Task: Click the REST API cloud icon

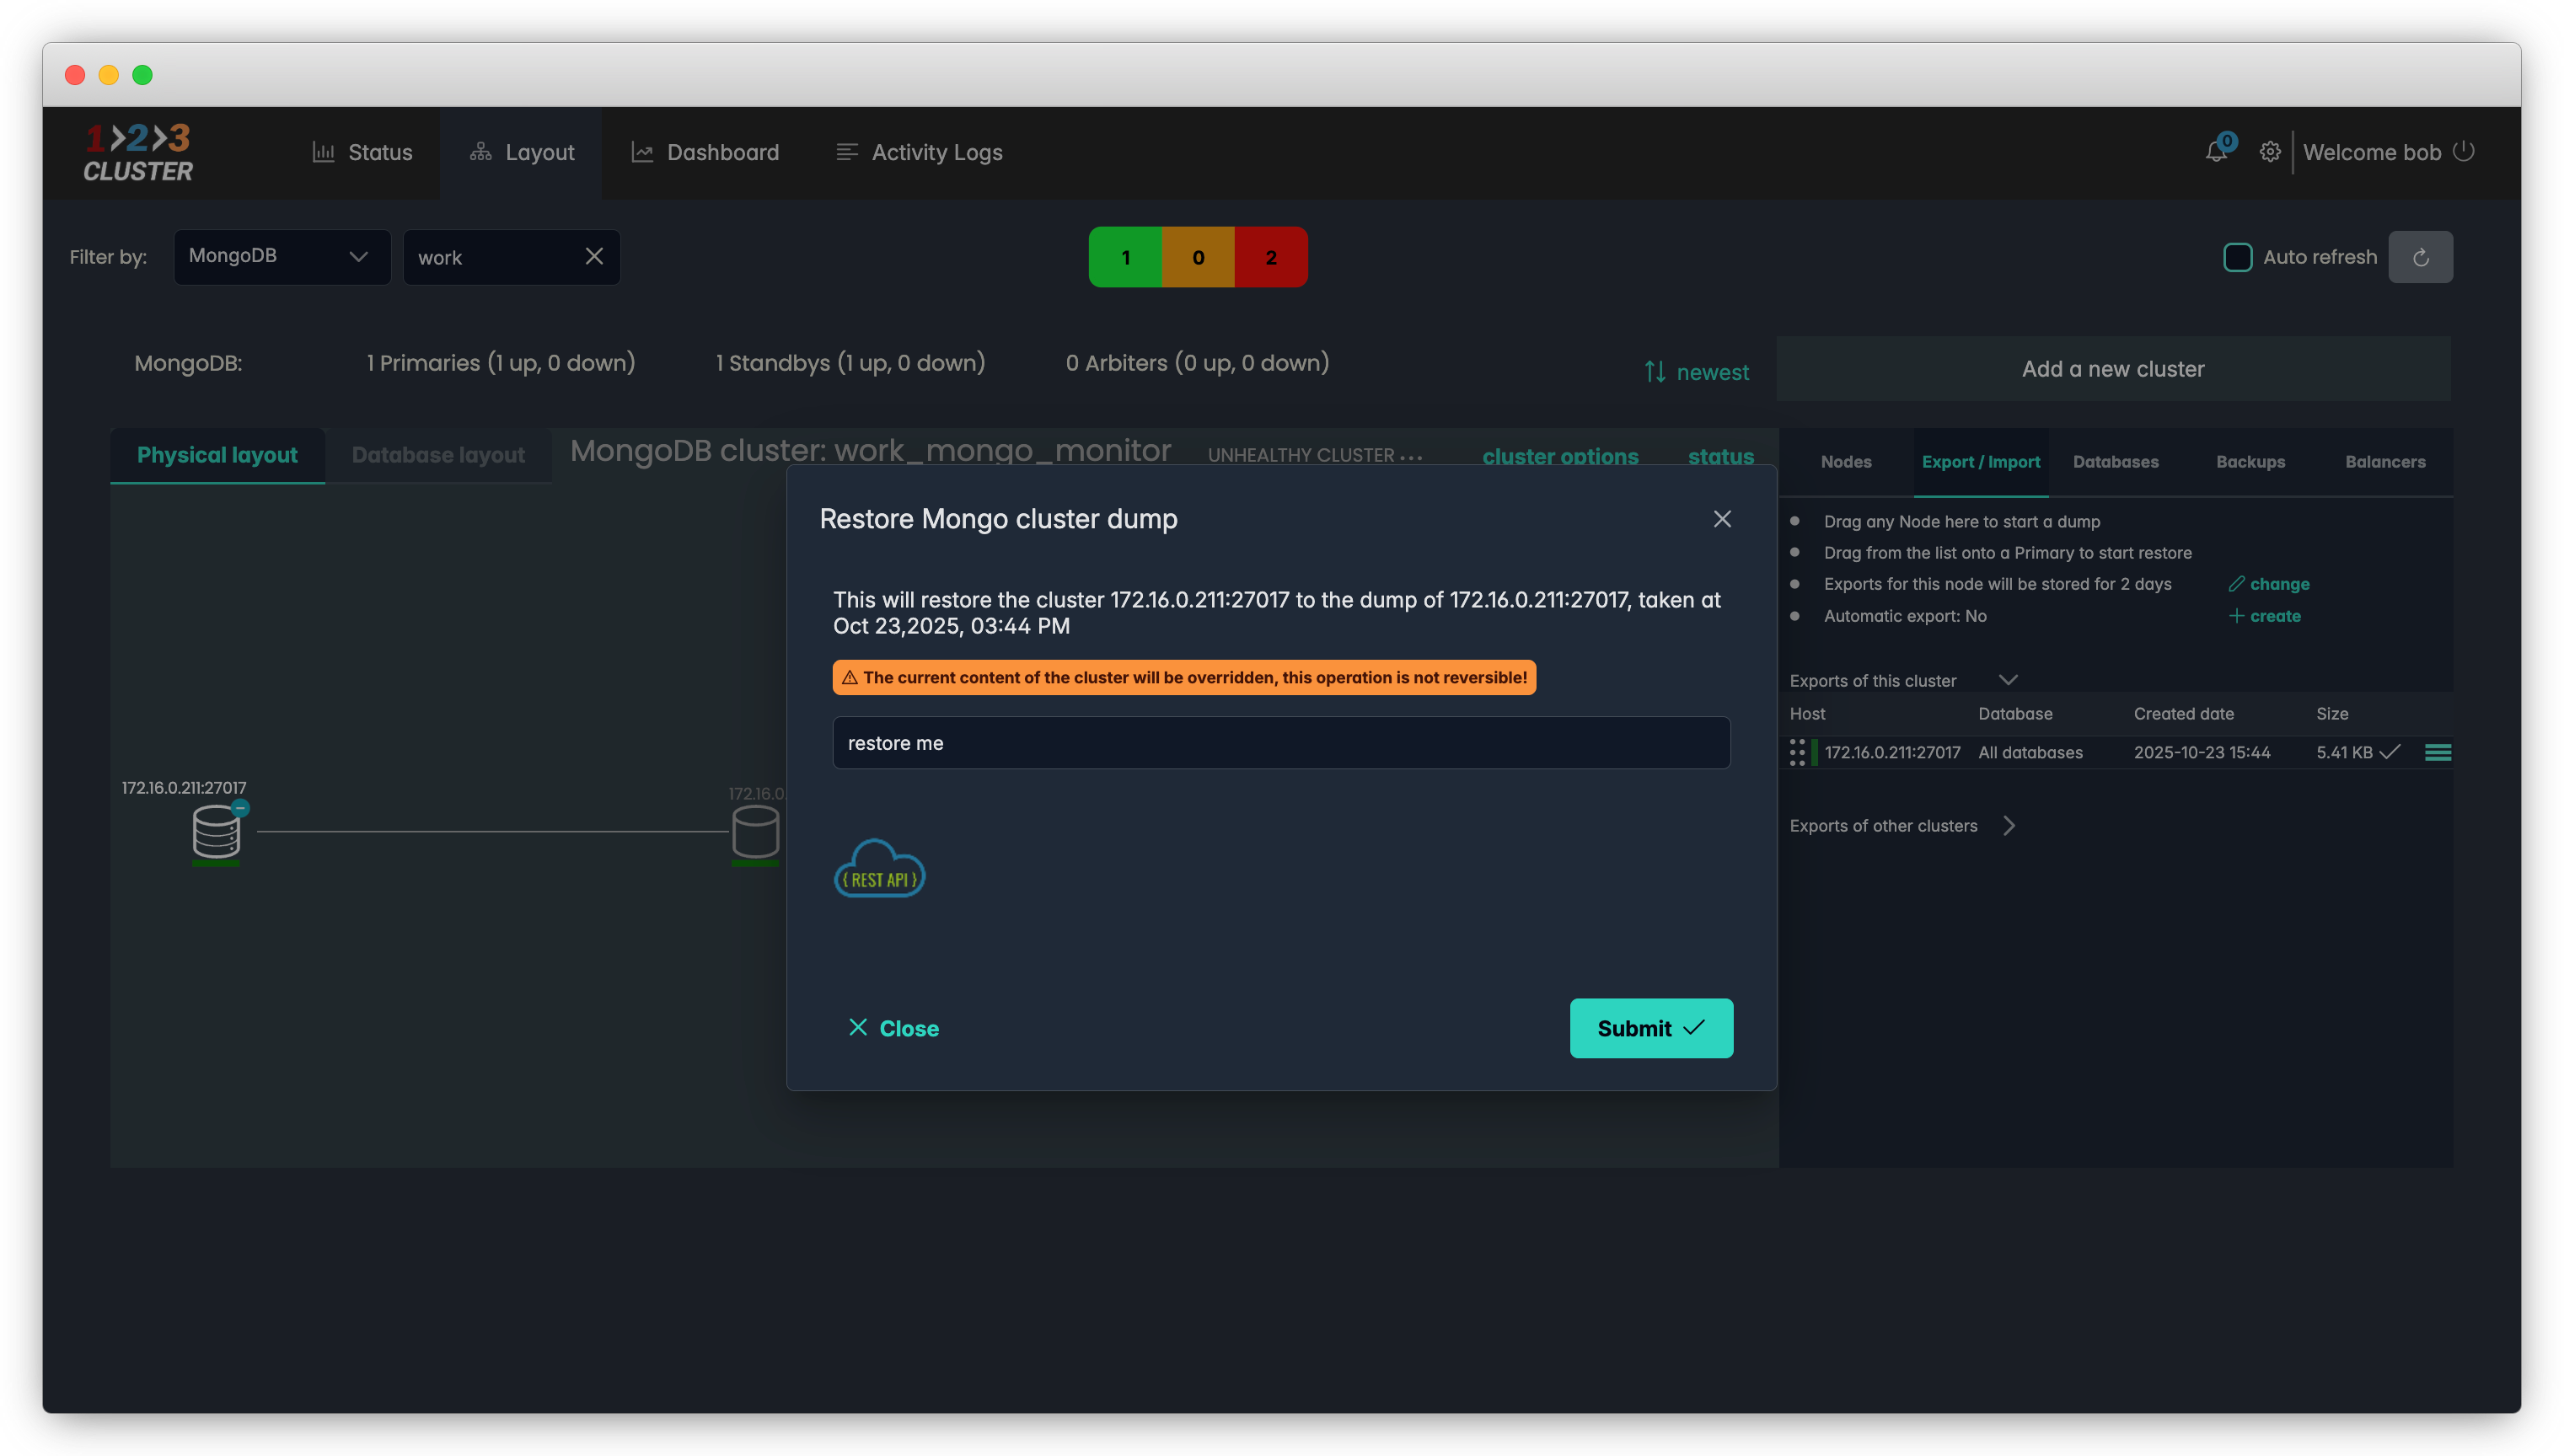Action: coord(879,869)
